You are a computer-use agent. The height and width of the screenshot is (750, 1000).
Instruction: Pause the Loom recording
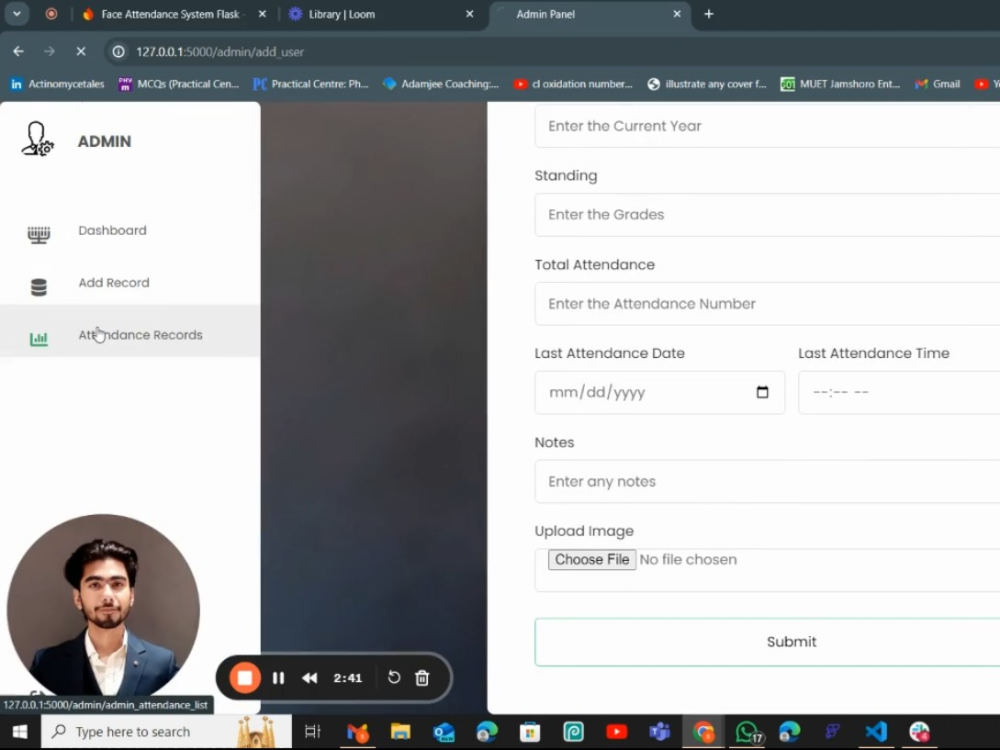tap(278, 677)
